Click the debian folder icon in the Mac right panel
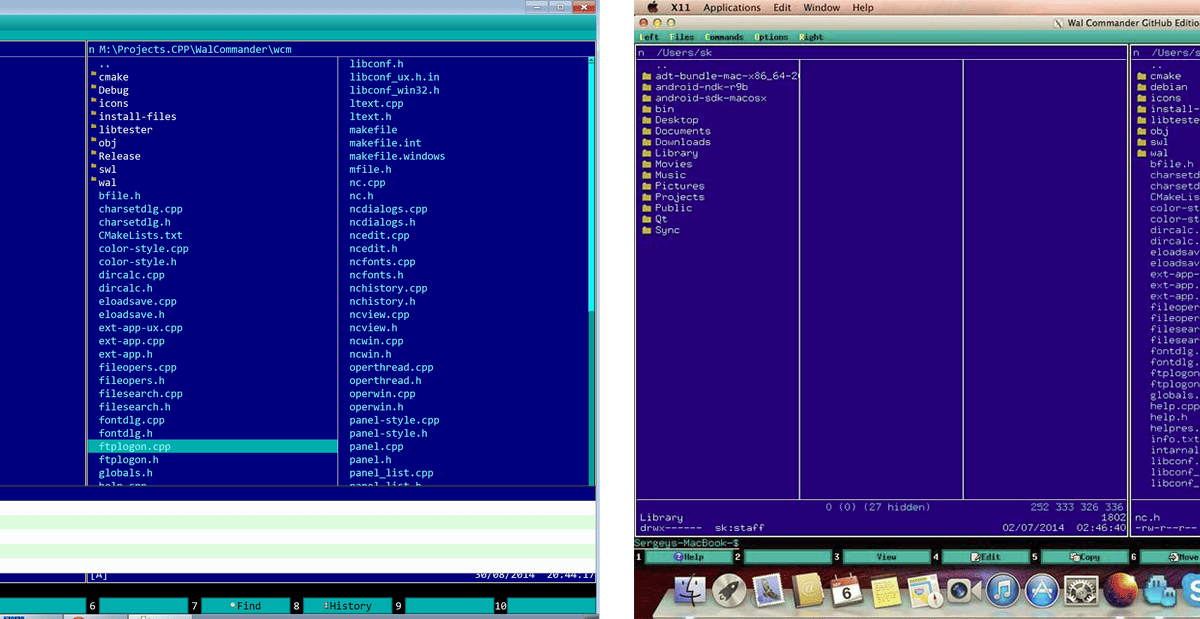1200x619 pixels. pyautogui.click(x=1142, y=87)
